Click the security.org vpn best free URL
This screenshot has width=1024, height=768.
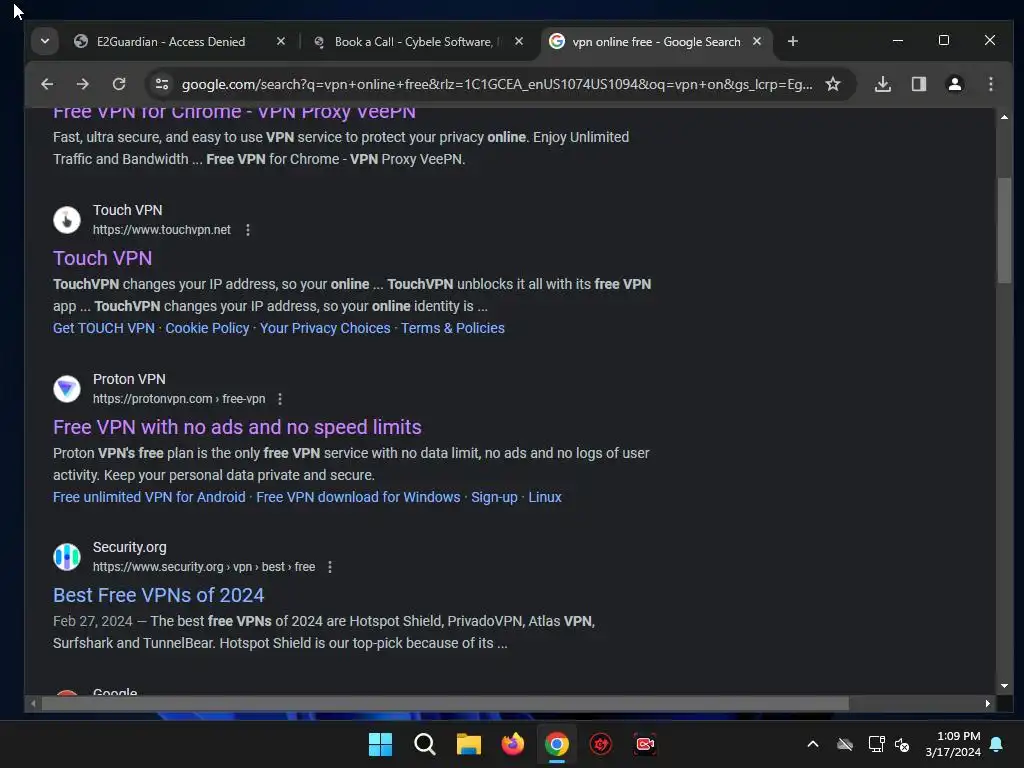204,567
